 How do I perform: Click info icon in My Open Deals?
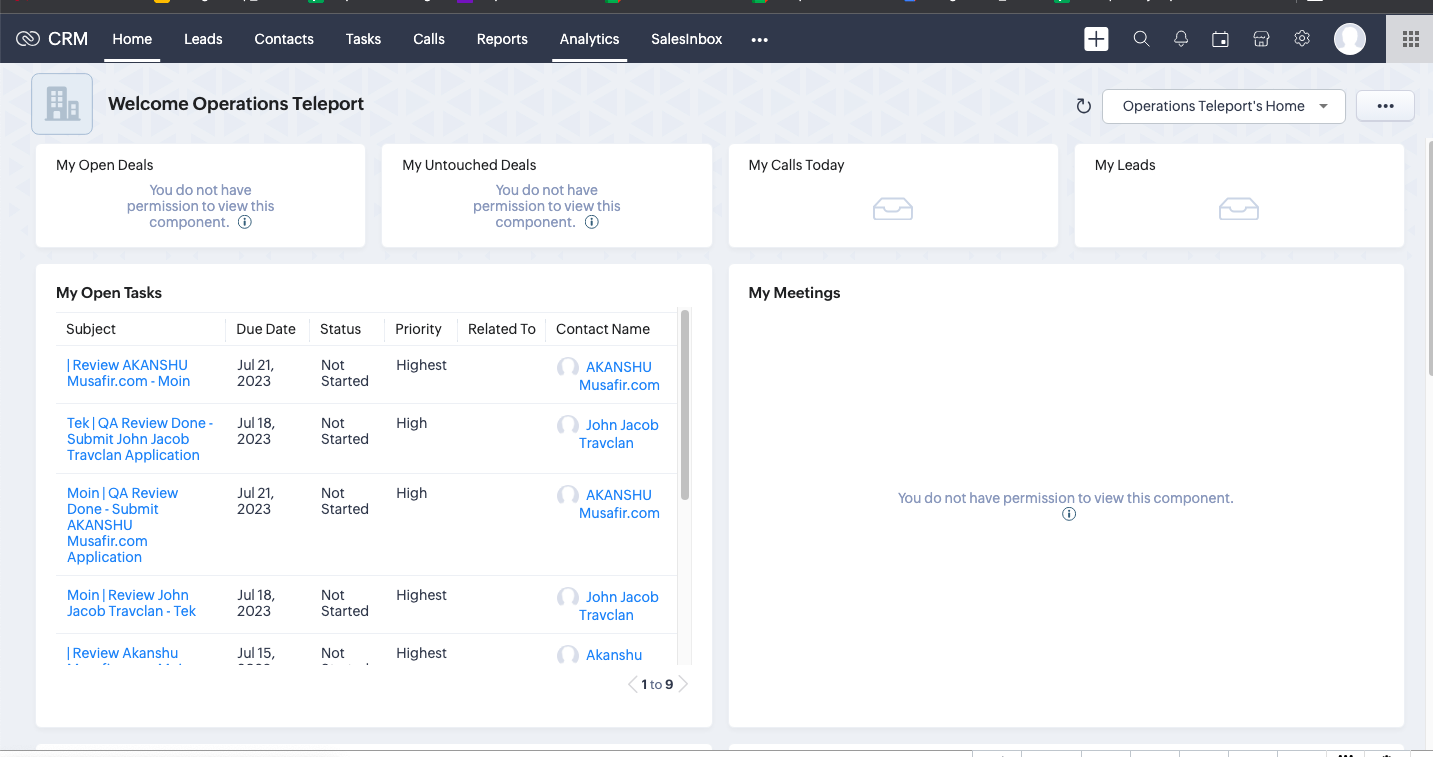[244, 222]
